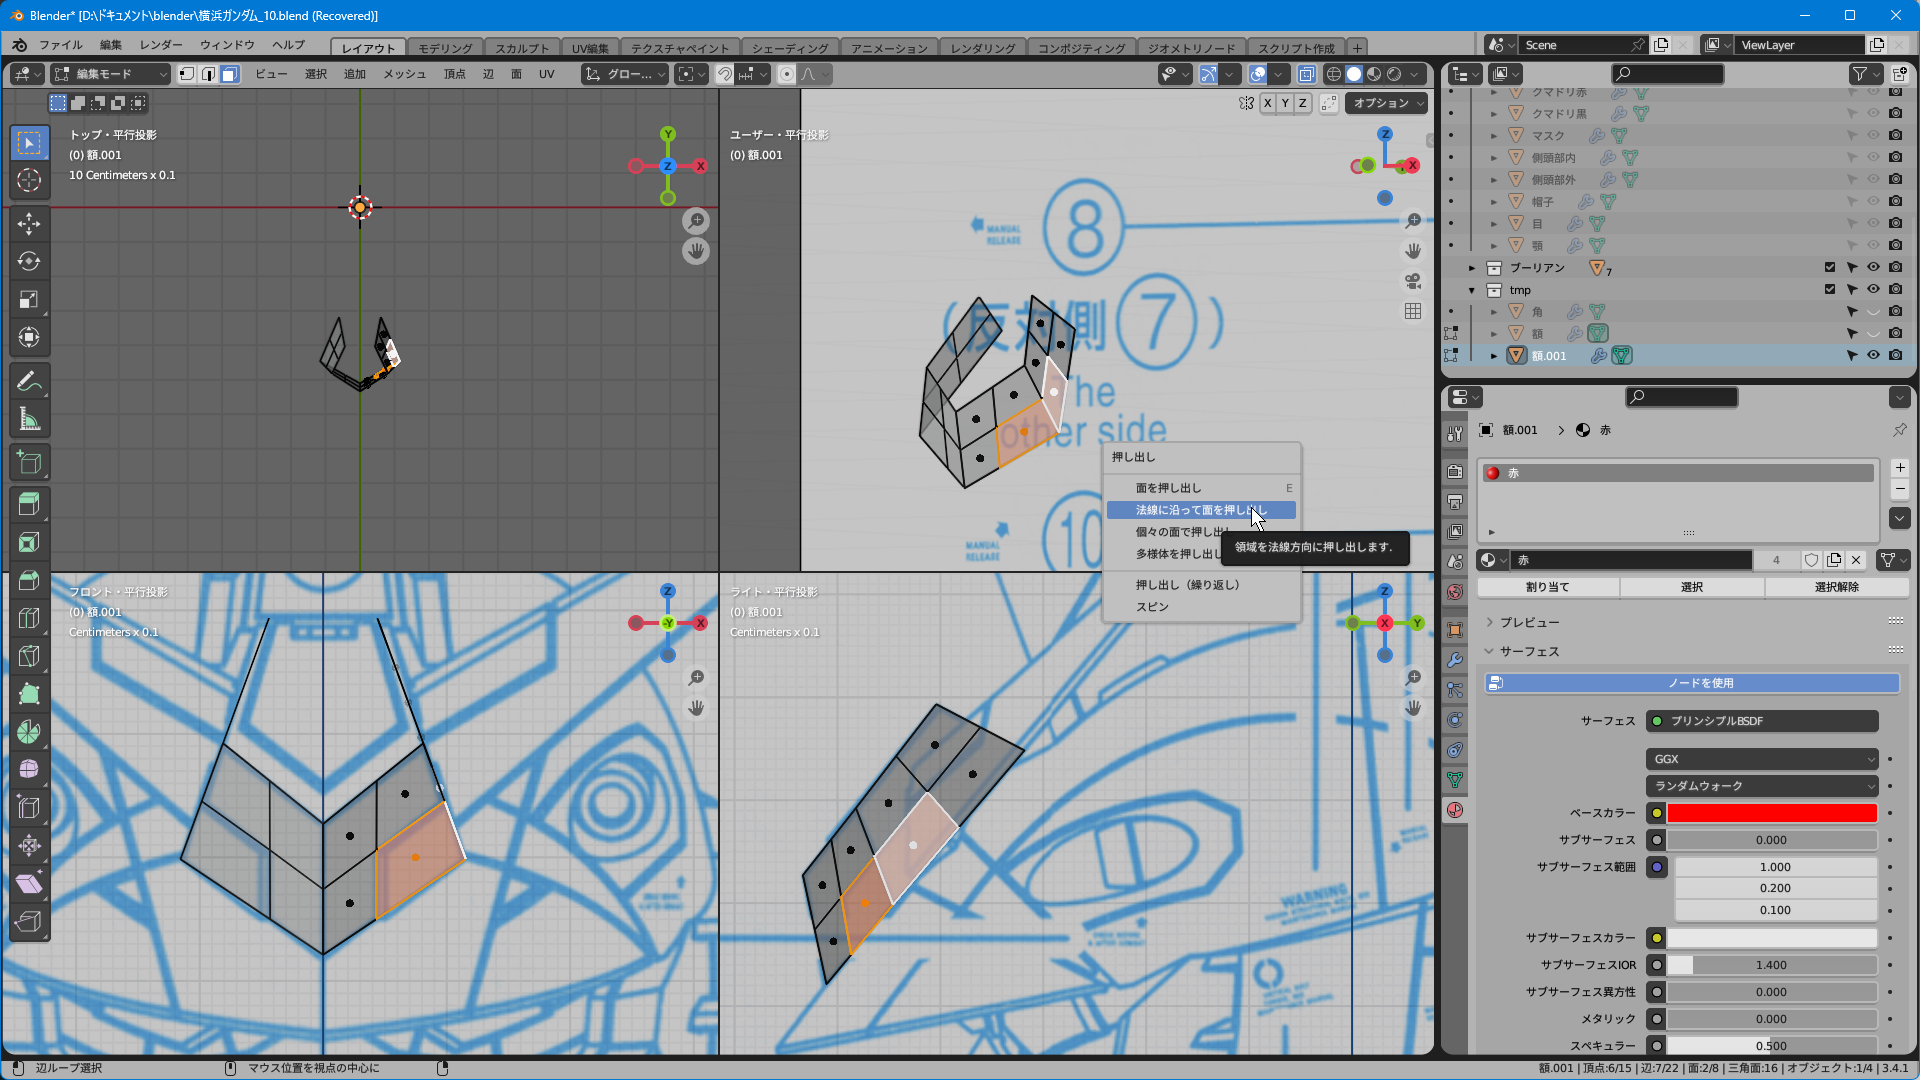Click the outliner search field
1920x1080 pixels.
click(1668, 74)
